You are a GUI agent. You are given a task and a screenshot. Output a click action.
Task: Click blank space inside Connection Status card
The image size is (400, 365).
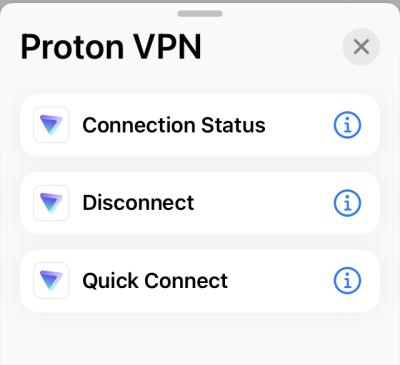(299, 125)
